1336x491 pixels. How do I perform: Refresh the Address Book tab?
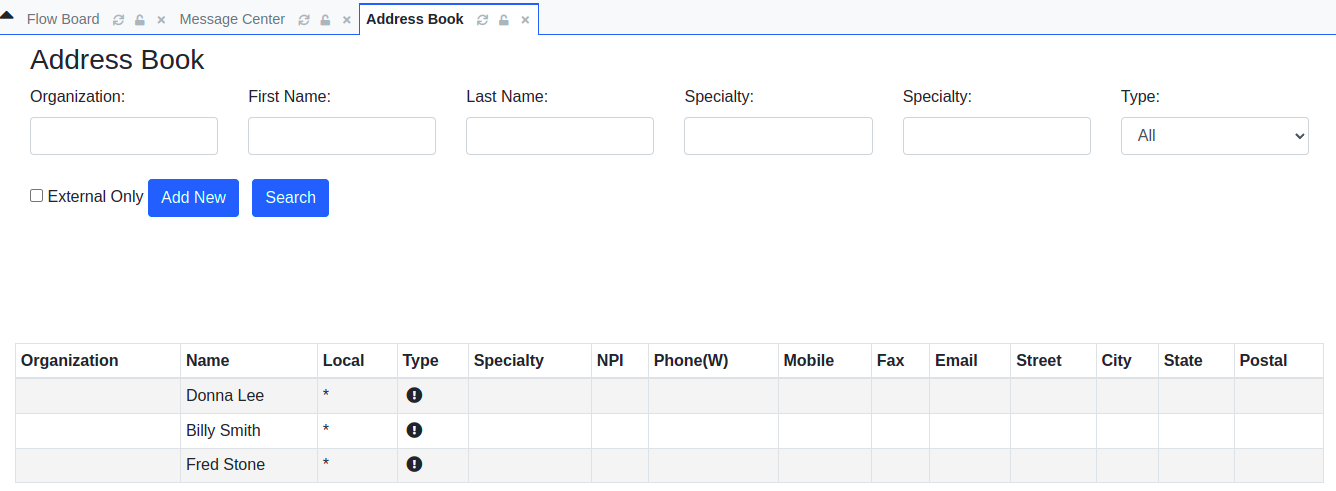coord(483,20)
